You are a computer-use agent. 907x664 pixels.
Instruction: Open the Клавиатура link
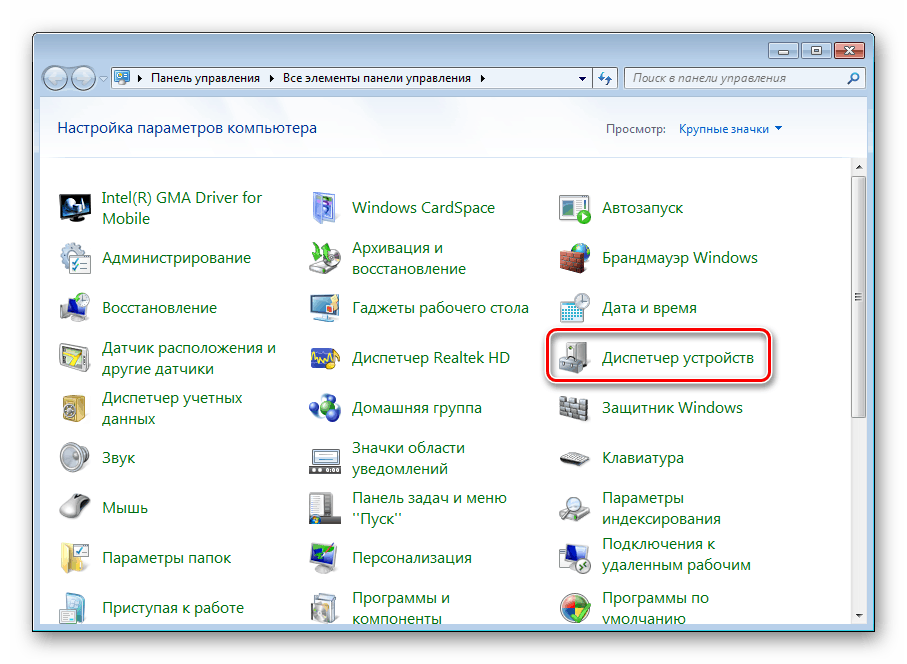pos(643,458)
